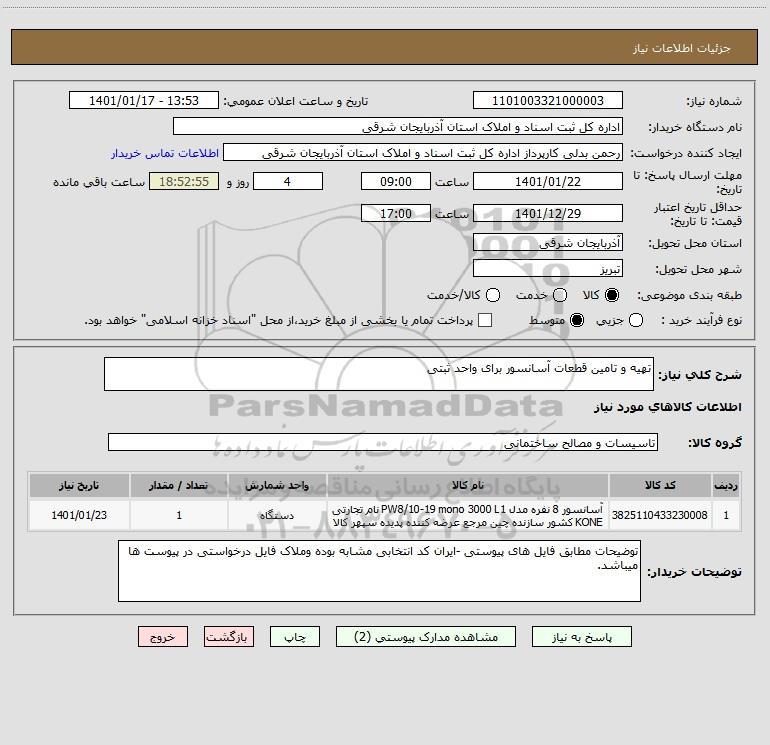Click the request creator رحمن بدلی field
The width and height of the screenshot is (770, 745).
tap(423, 153)
